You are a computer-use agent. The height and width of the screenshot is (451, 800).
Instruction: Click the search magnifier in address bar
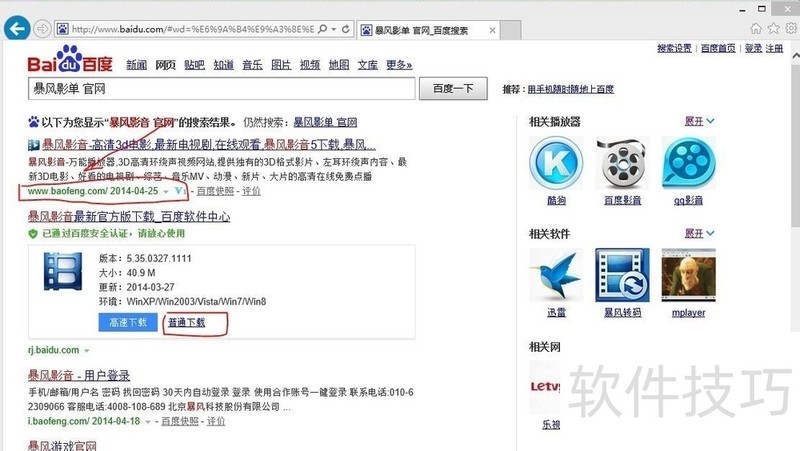322,29
